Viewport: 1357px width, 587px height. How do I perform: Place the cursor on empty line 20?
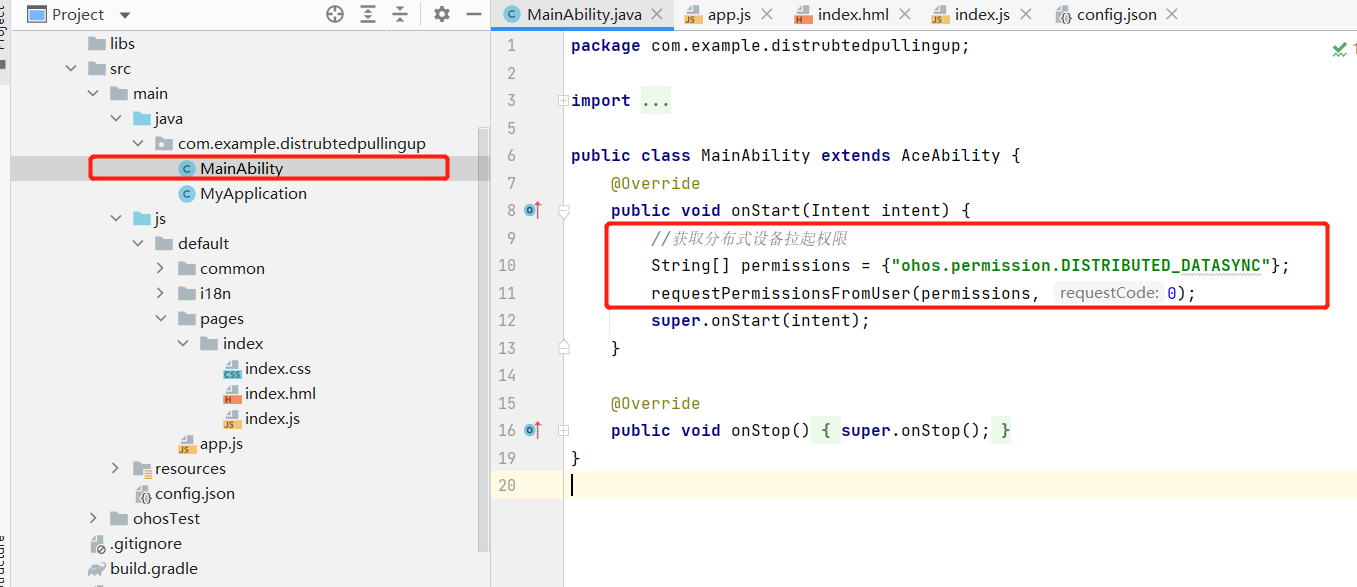[x=960, y=485]
